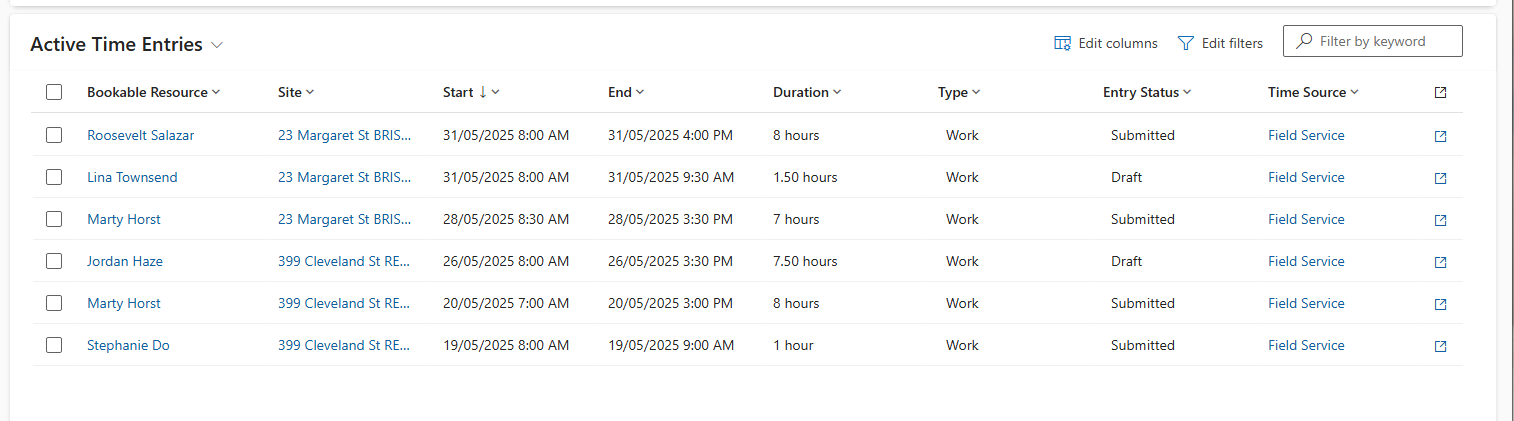Click the Edit columns icon

(1063, 43)
